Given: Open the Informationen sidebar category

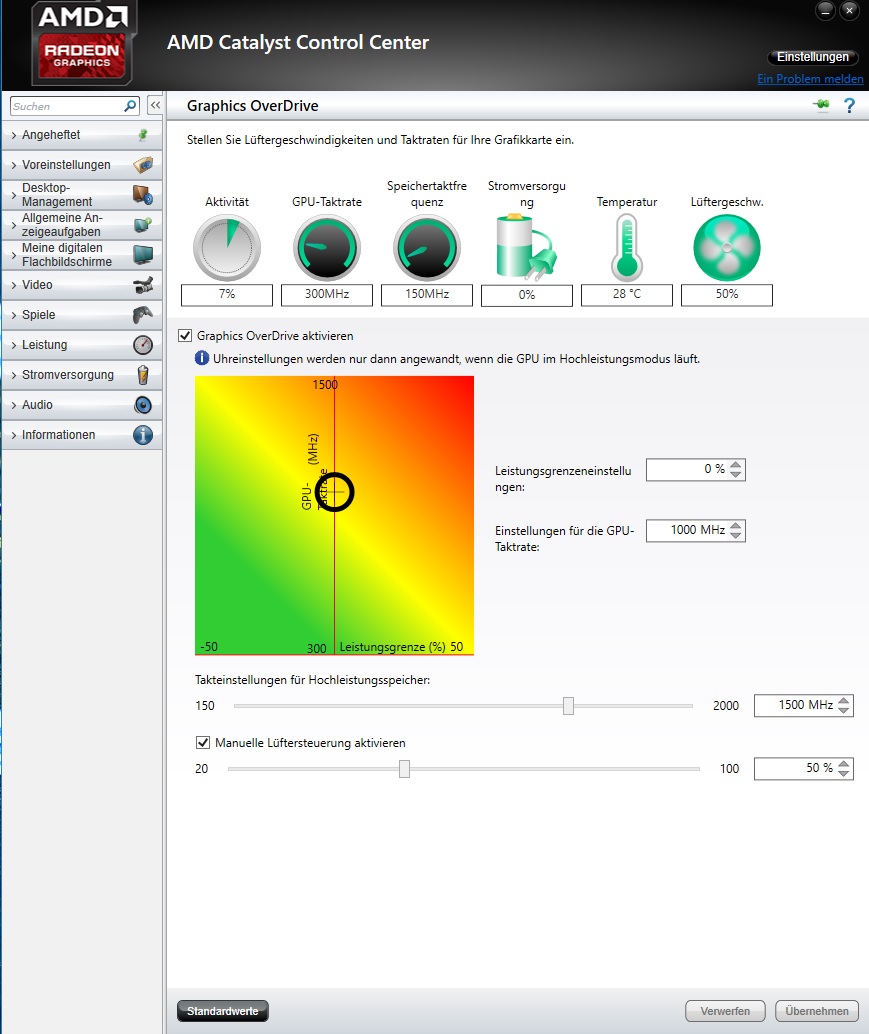Looking at the screenshot, I should [x=82, y=435].
